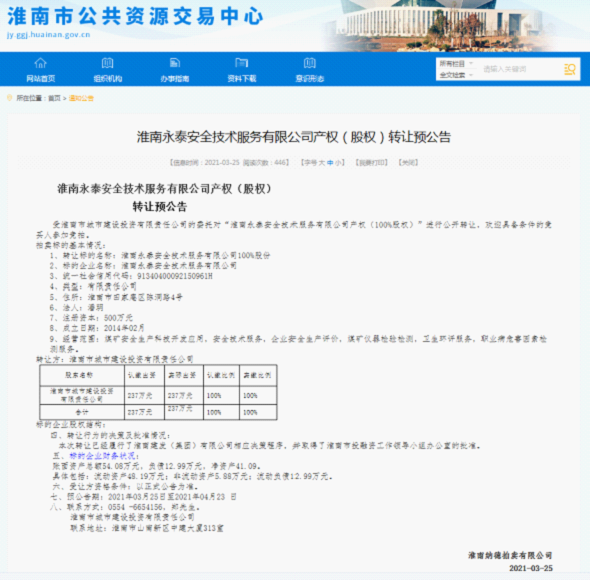The width and height of the screenshot is (590, 580).
Task: Open the 通知公告 breadcrumb link
Action: [x=81, y=98]
